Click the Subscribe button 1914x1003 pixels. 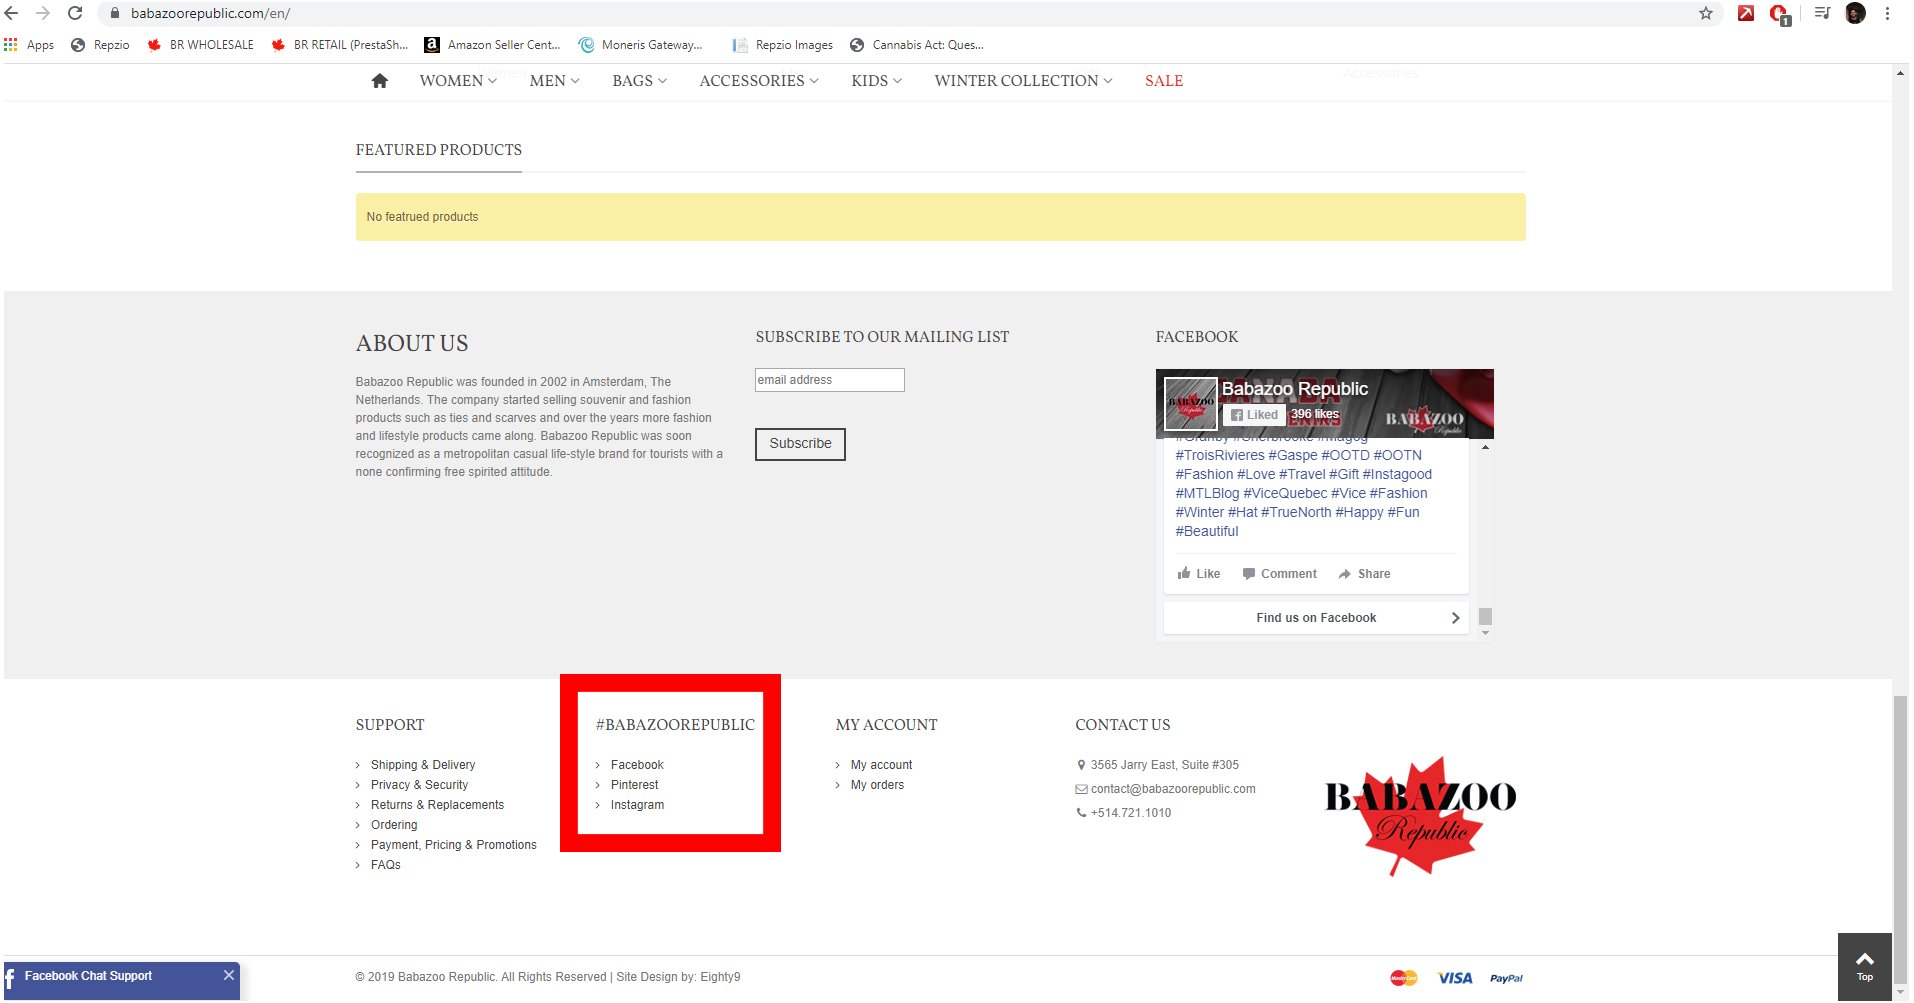tap(800, 444)
